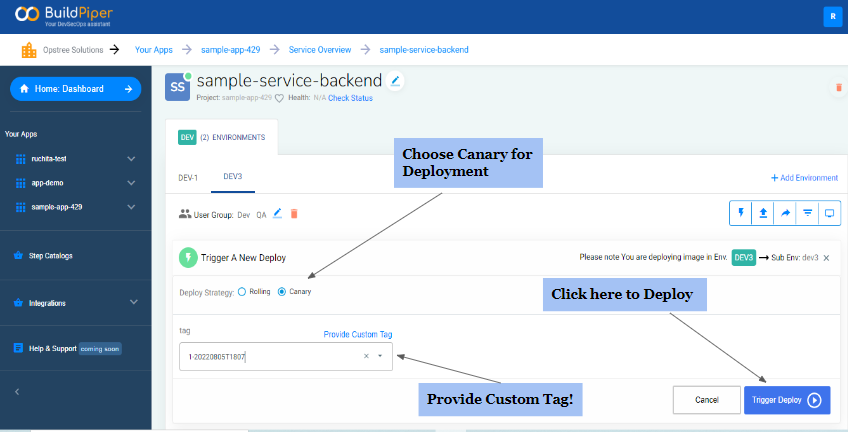Click the Step Catalogs basket icon
The width and height of the screenshot is (848, 432).
(18, 255)
